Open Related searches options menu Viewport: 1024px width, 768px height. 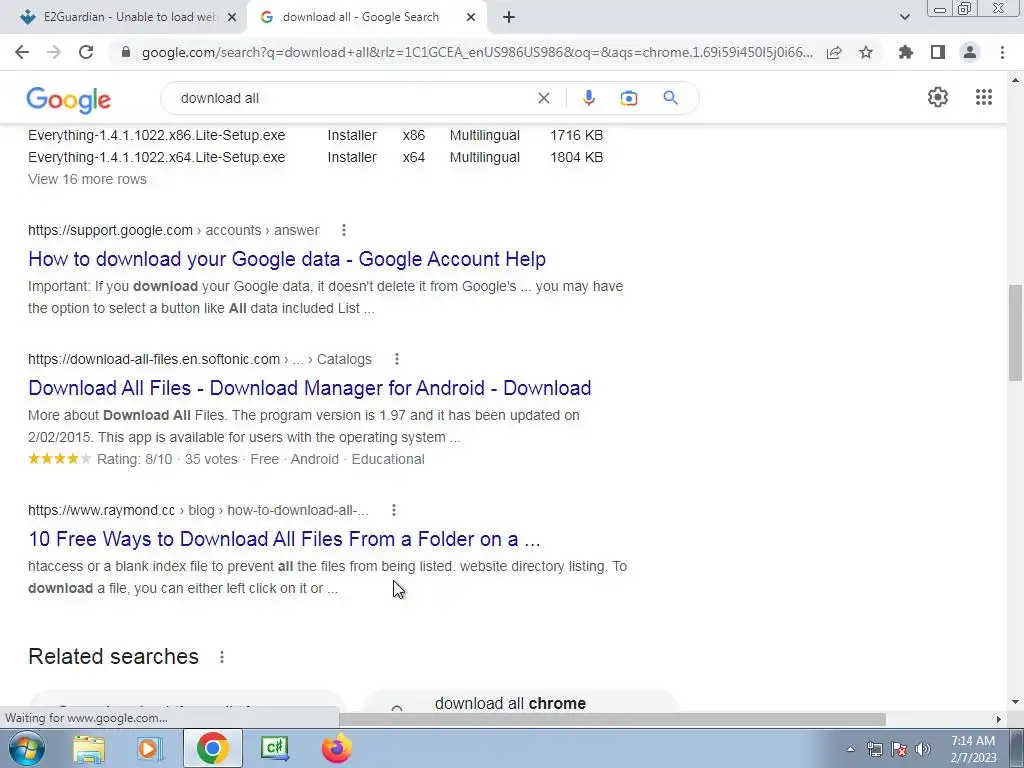pos(221,657)
